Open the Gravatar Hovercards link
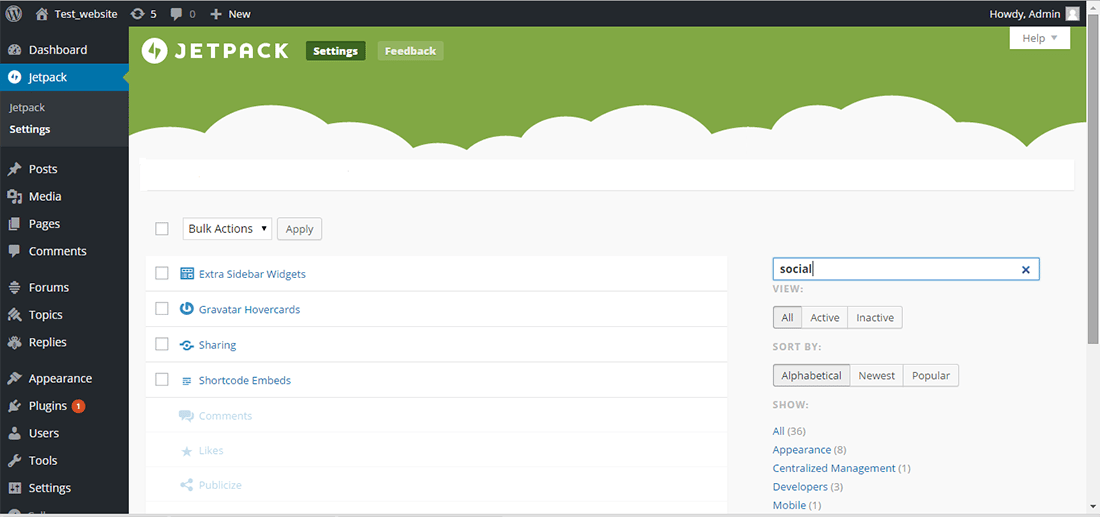This screenshot has width=1100, height=517. (249, 309)
